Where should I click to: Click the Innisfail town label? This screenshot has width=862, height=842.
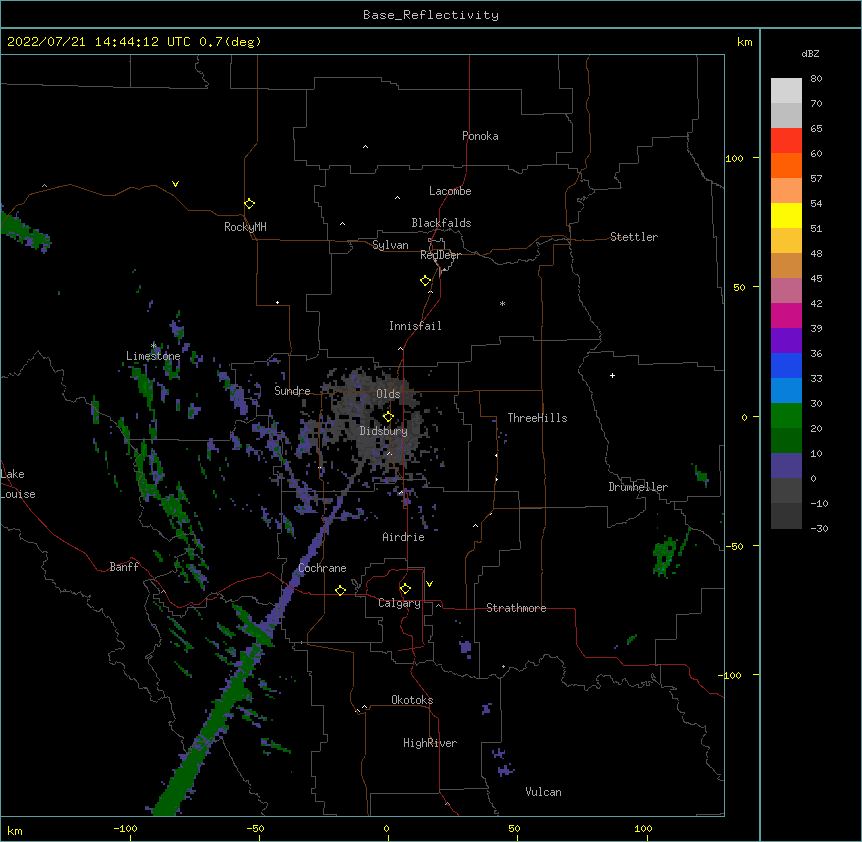[x=415, y=326]
